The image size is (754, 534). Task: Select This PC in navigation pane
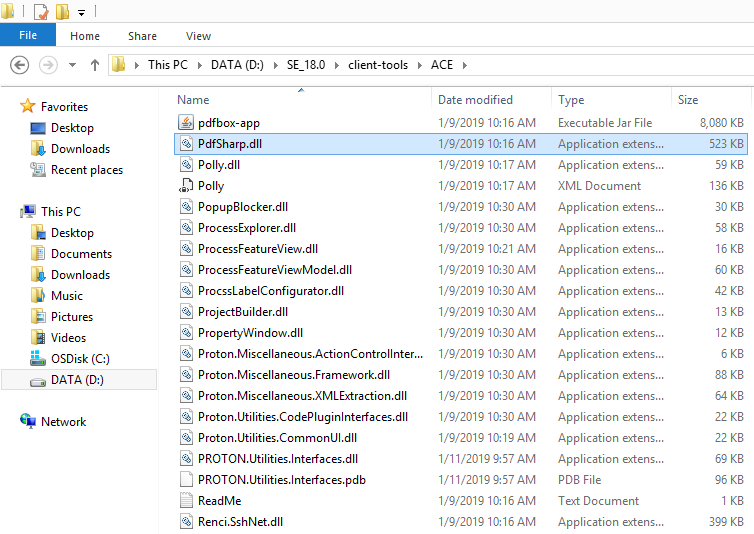tap(61, 212)
